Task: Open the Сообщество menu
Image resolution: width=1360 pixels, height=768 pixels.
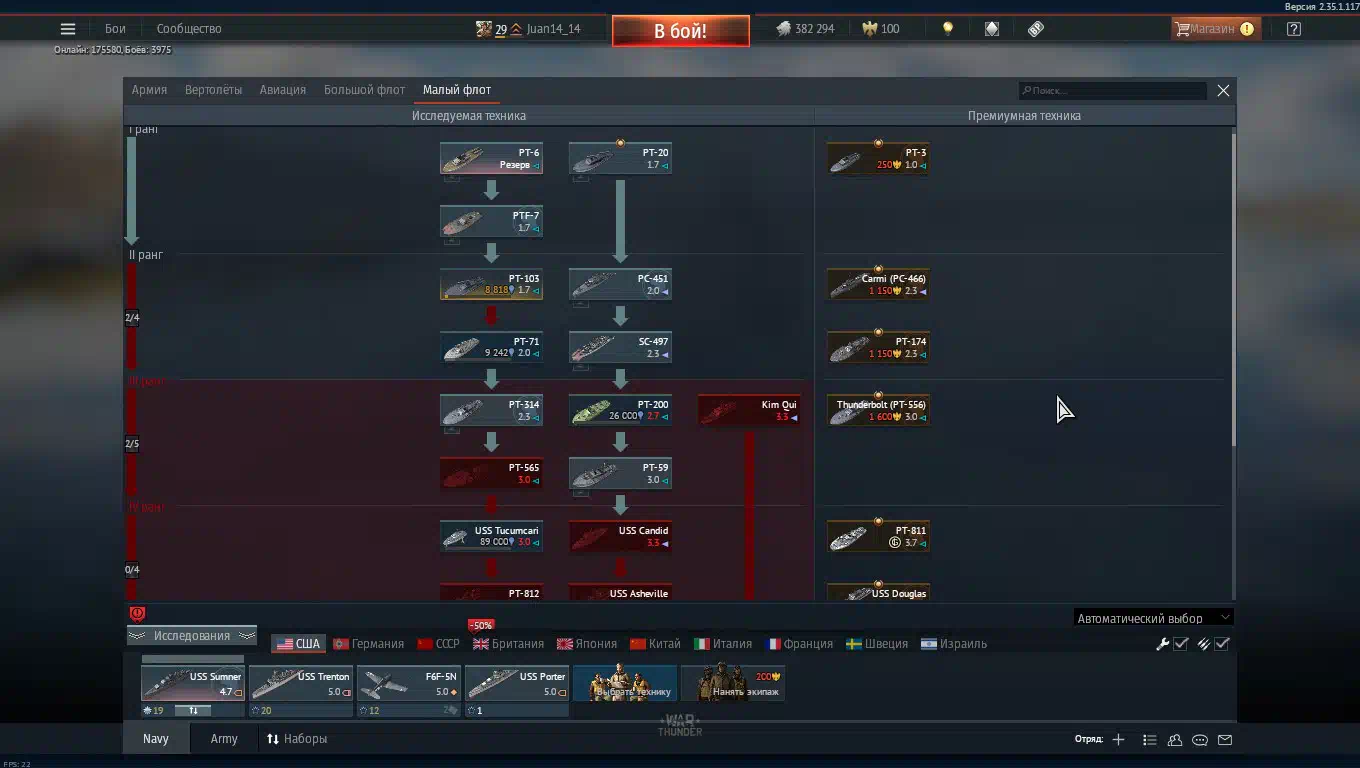Action: point(189,29)
